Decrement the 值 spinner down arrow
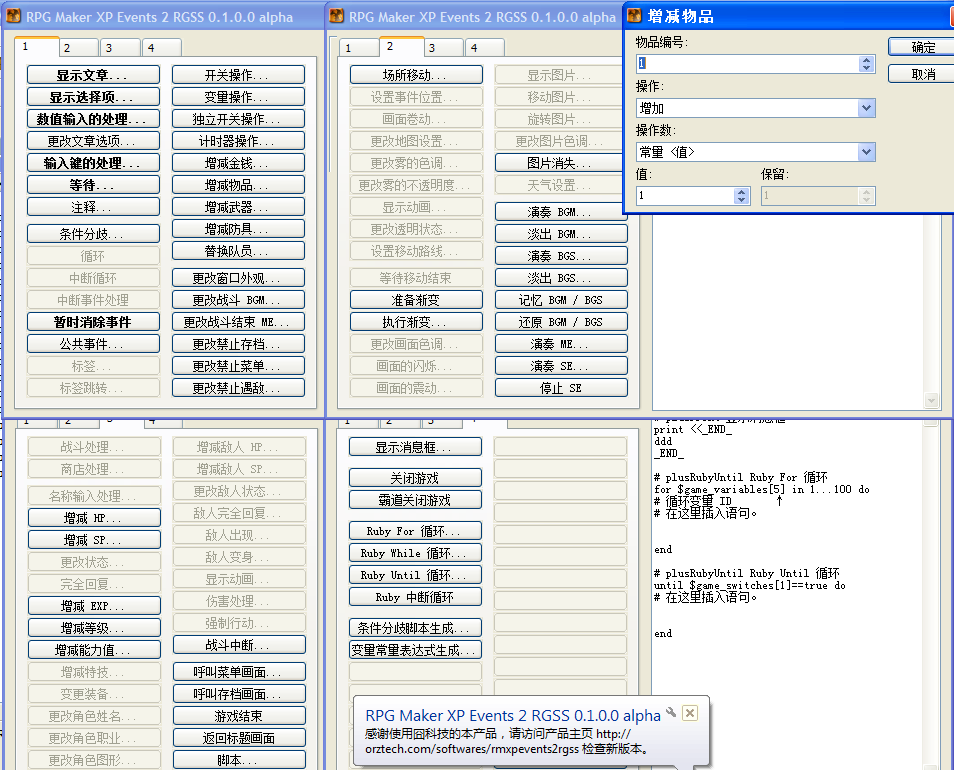The width and height of the screenshot is (954, 770). pyautogui.click(x=742, y=200)
